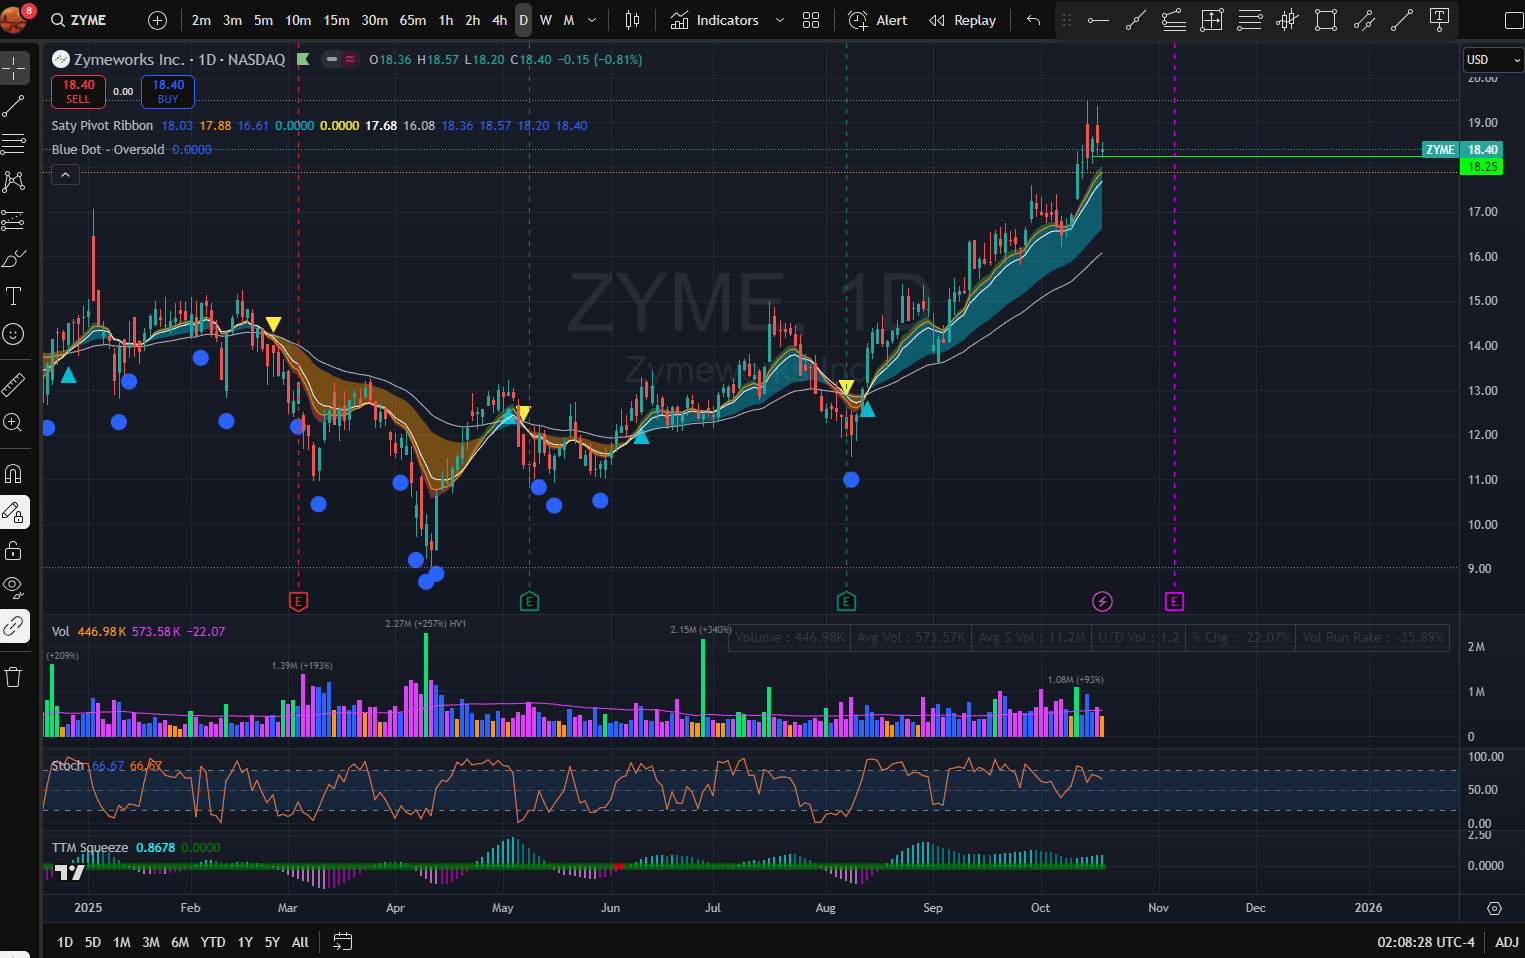Toggle magnet mode
The height and width of the screenshot is (958, 1525).
tap(14, 474)
